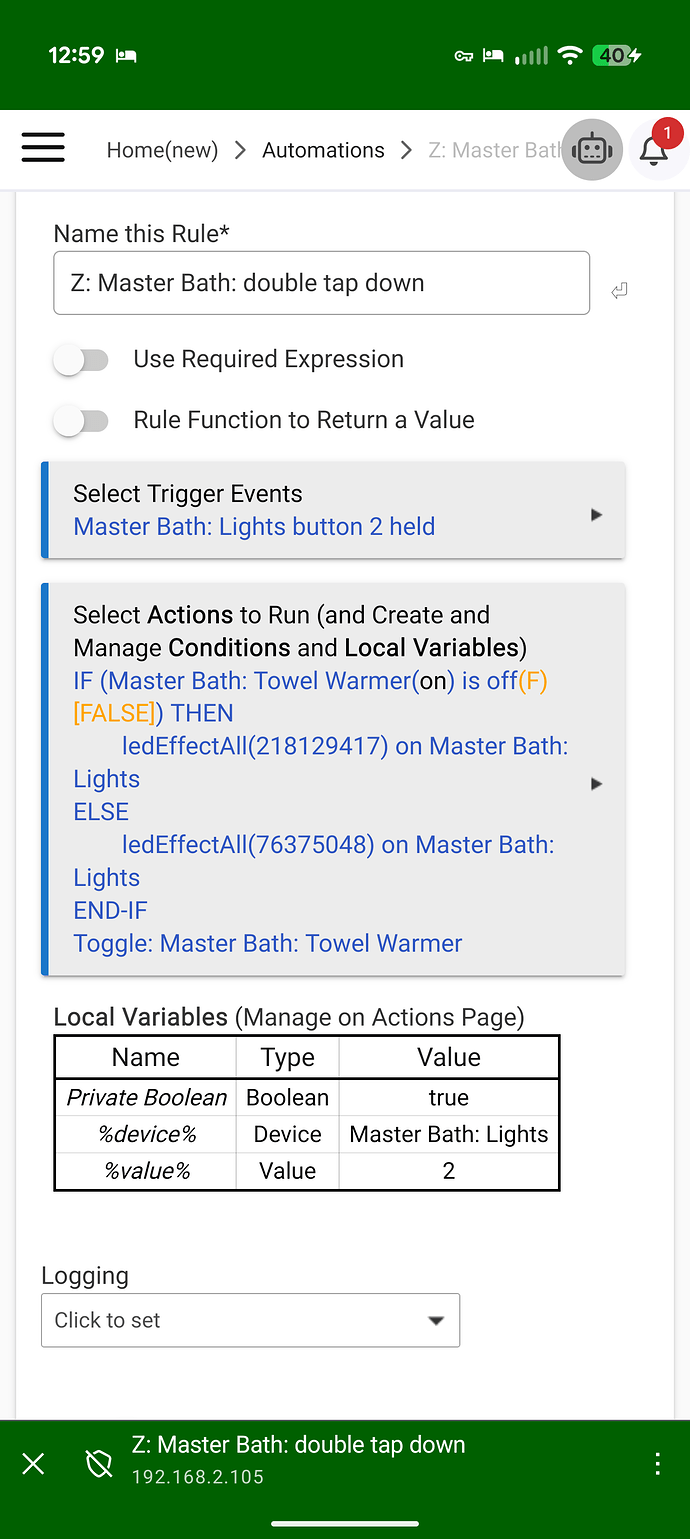Click the IF Towel Warmer condition line
Viewport: 690px width, 1539px height.
tap(310, 697)
